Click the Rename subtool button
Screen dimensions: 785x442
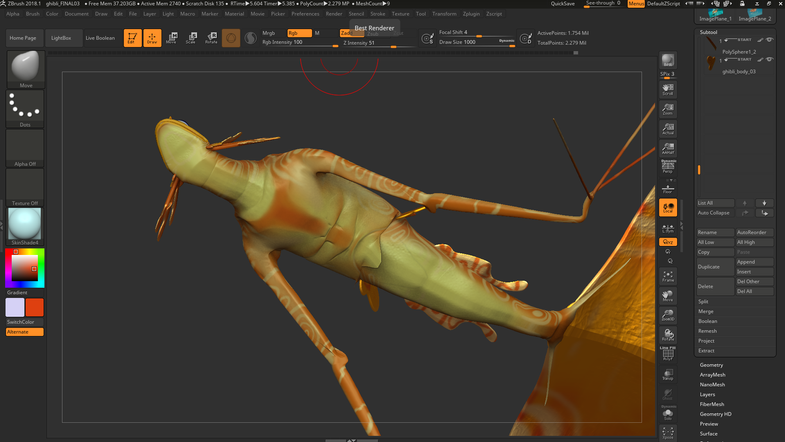(715, 232)
